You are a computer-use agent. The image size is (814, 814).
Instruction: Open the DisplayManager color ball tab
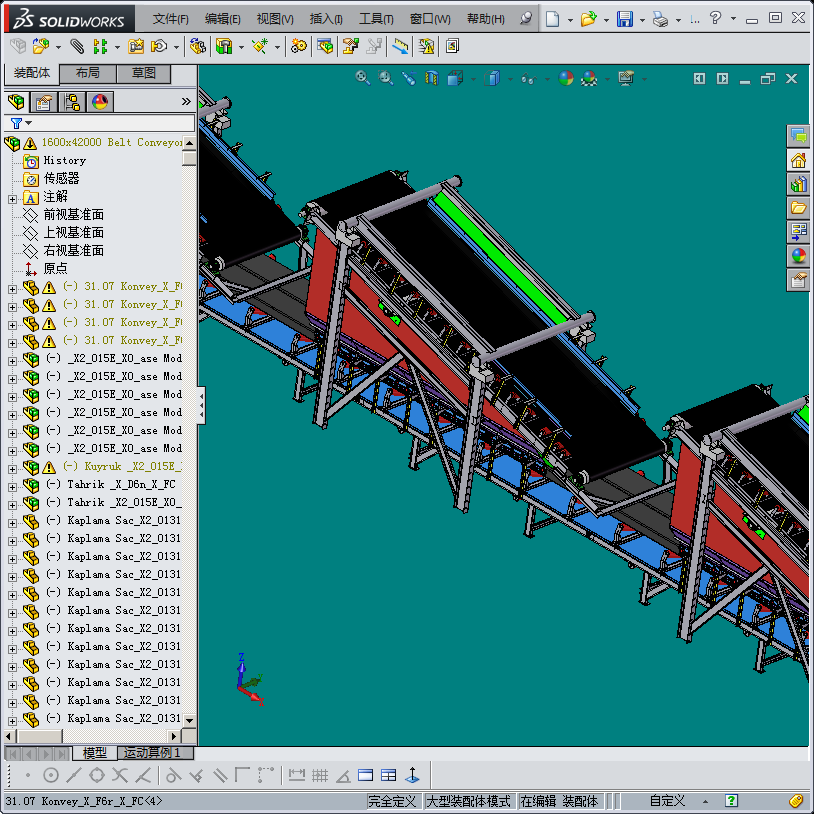pyautogui.click(x=100, y=102)
